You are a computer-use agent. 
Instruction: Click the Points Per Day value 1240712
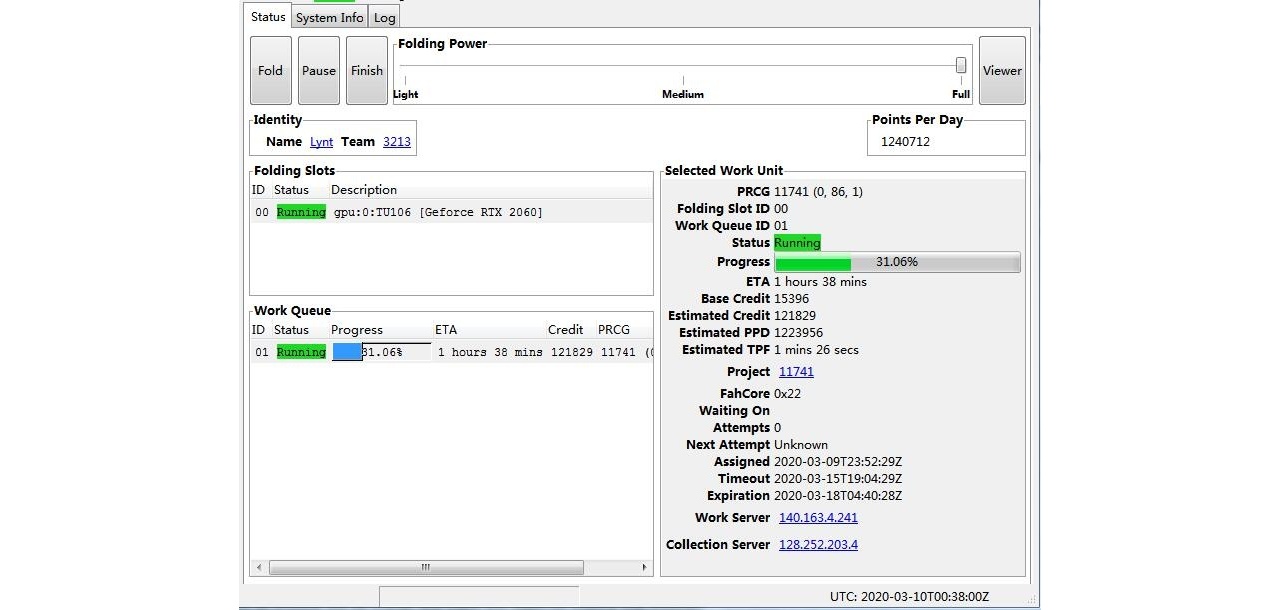(905, 142)
